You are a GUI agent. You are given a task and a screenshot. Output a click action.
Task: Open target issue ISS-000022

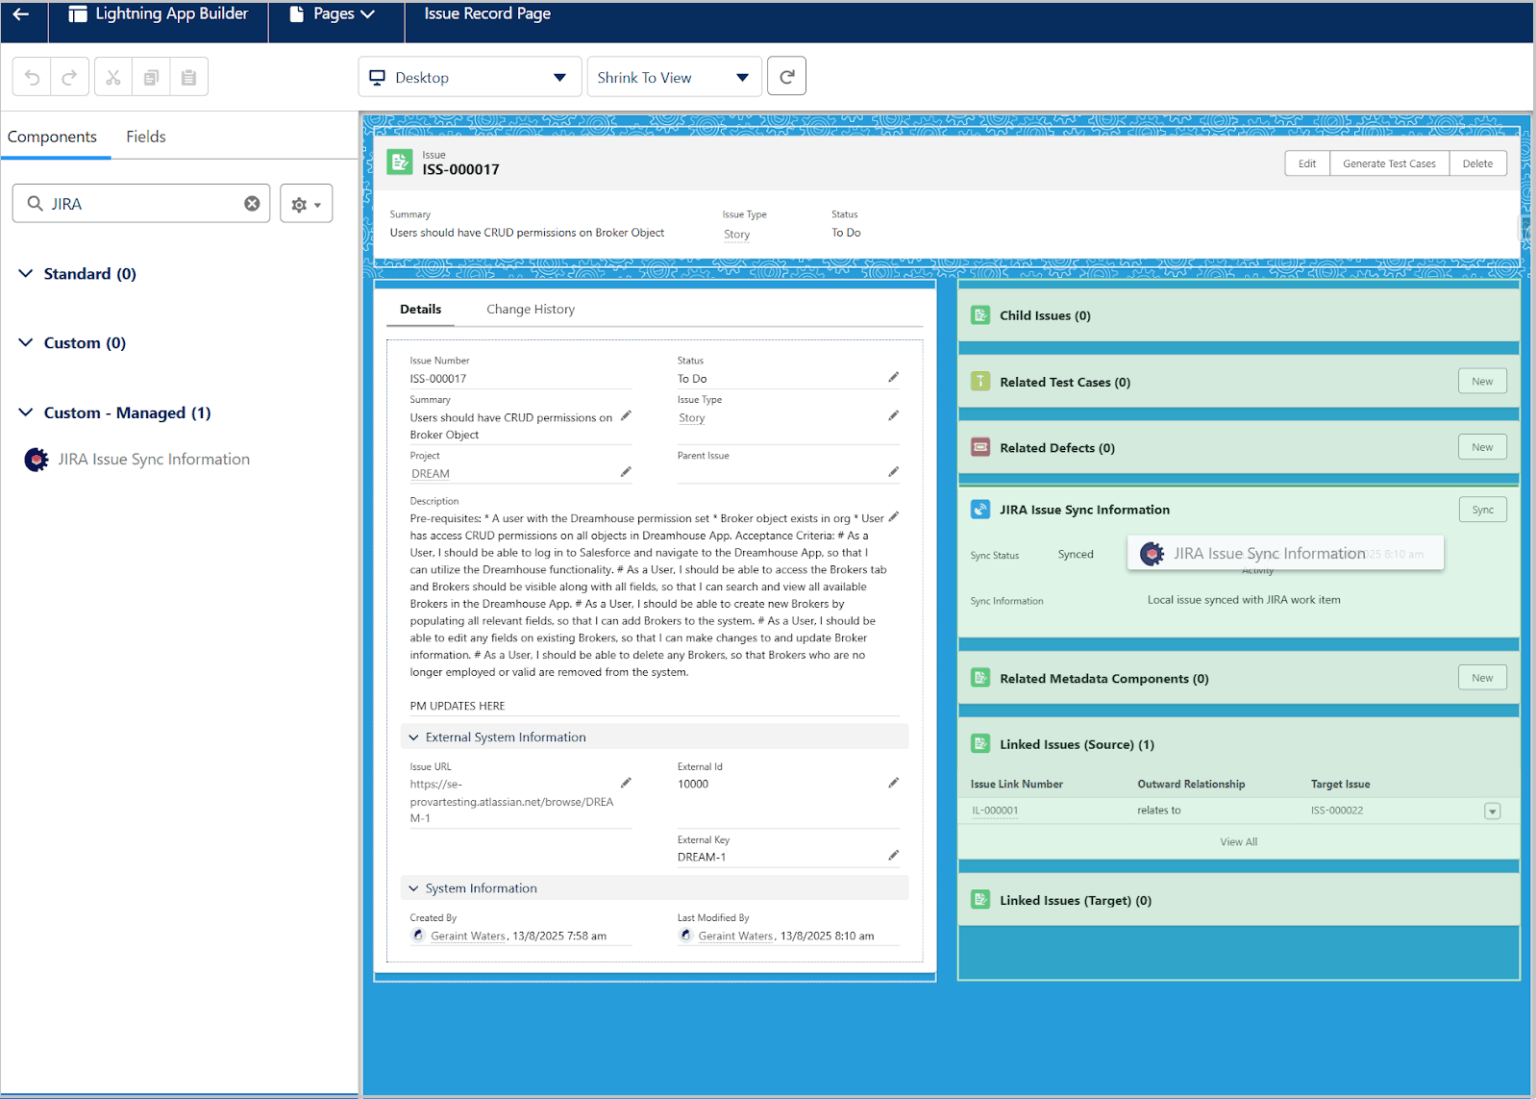(x=1337, y=811)
